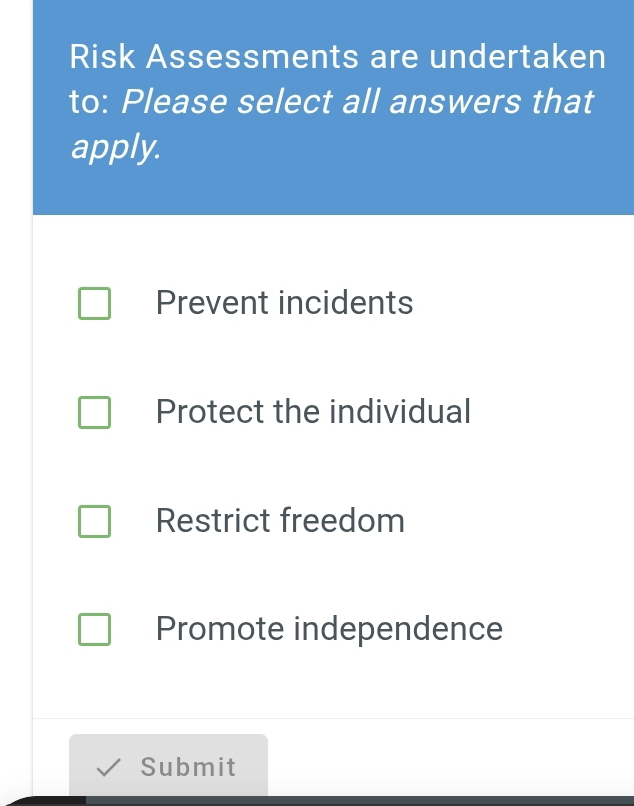The image size is (634, 806).
Task: Select the 'Prevent incidents' answer label
Action: coord(284,302)
